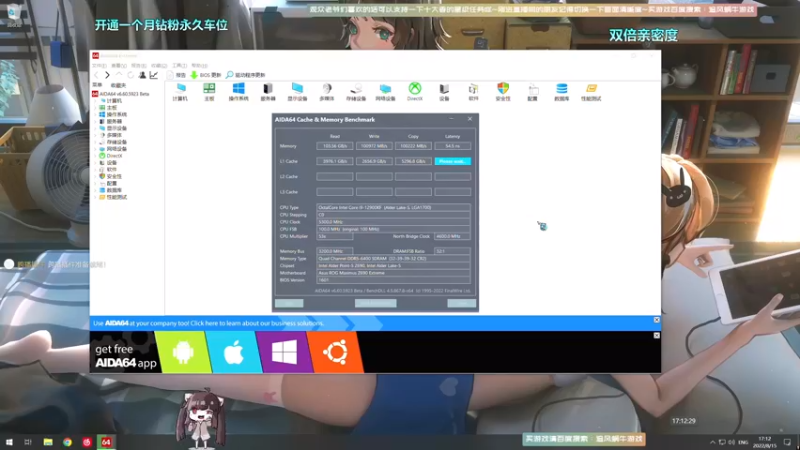This screenshot has height=450, width=800.
Task: Click the graph chart toolbar icon
Action: click(154, 75)
